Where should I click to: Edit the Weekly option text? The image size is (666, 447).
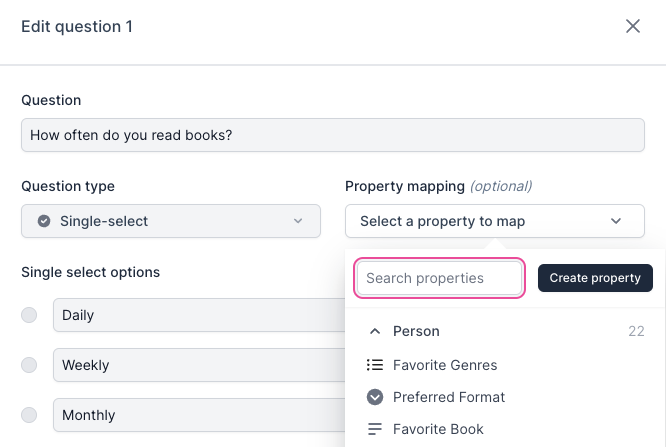click(x=200, y=365)
